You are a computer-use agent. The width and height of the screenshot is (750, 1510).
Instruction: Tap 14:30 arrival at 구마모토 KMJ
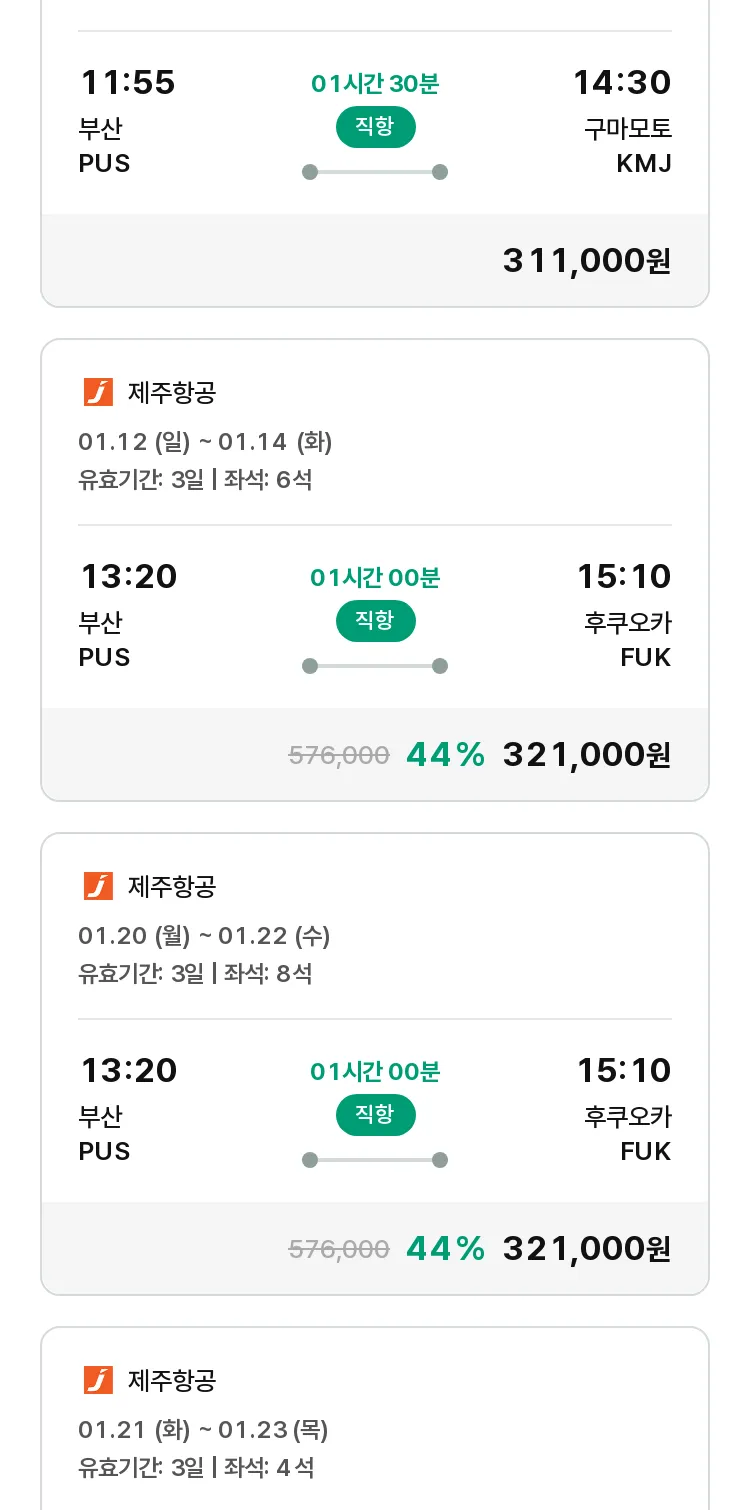click(622, 82)
